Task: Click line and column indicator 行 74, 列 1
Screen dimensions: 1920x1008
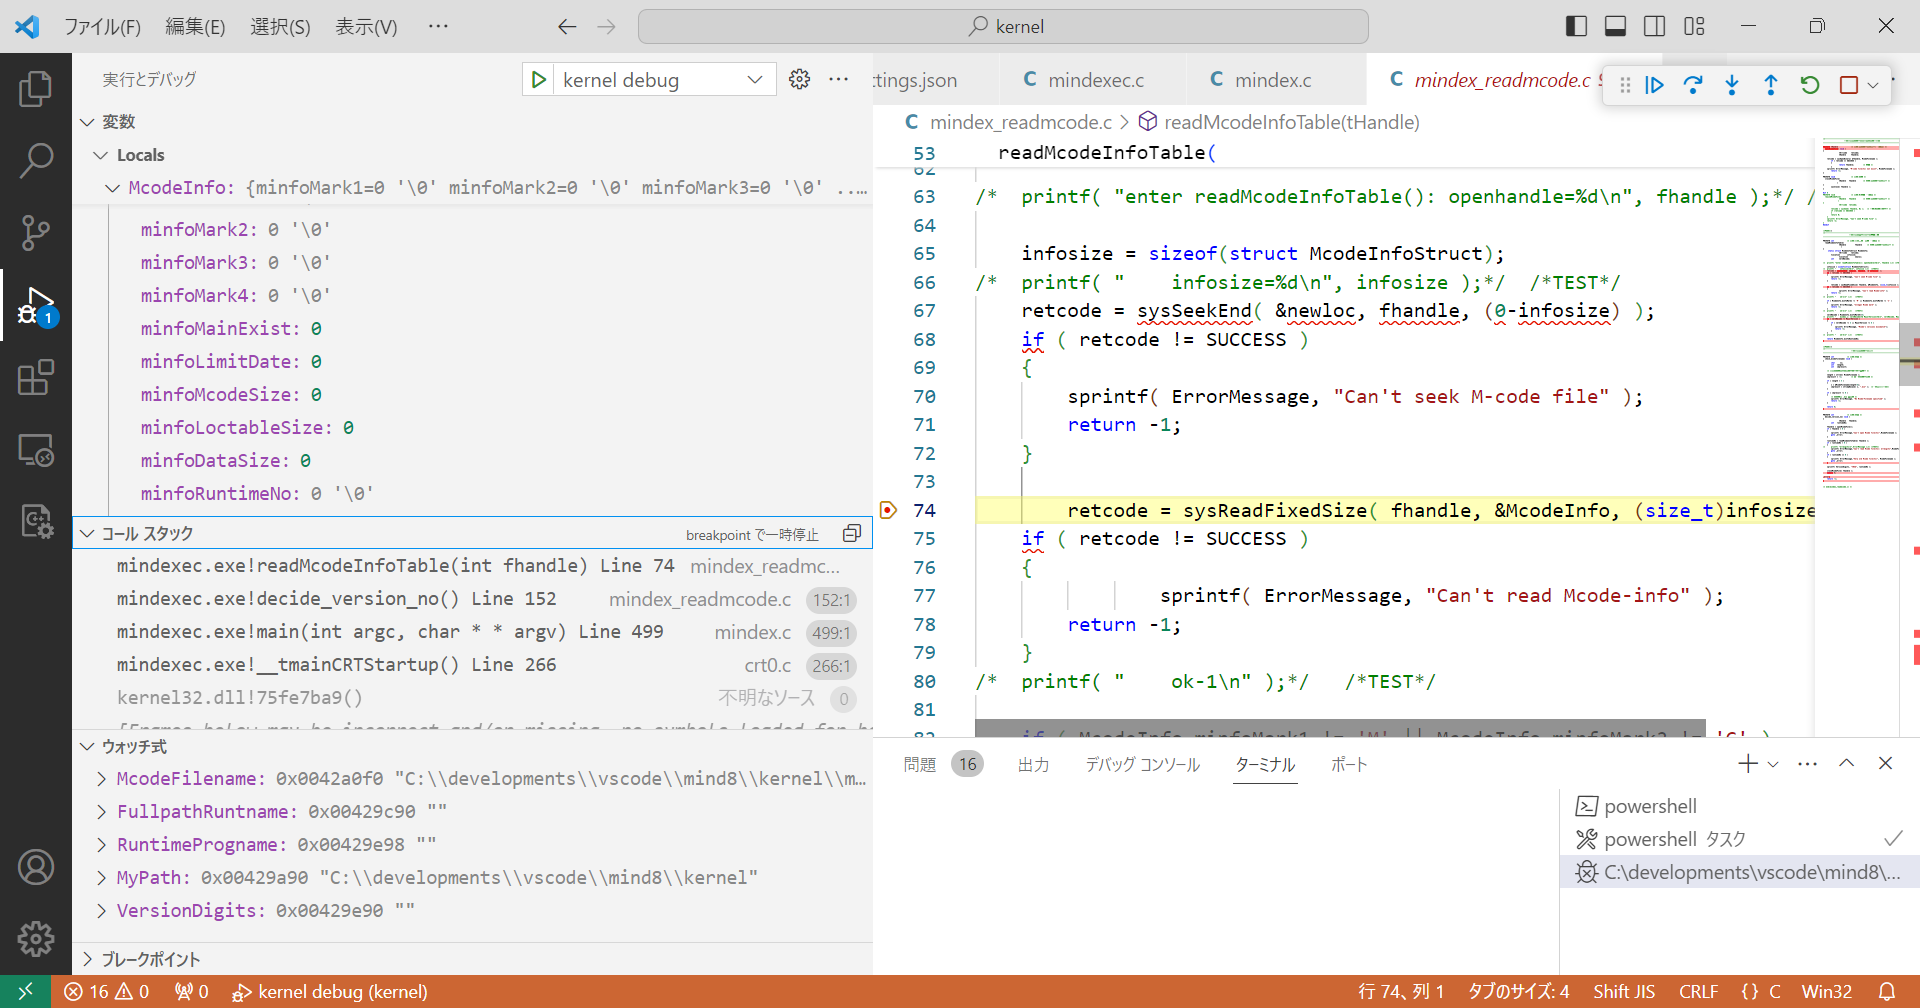Action: (x=1401, y=991)
